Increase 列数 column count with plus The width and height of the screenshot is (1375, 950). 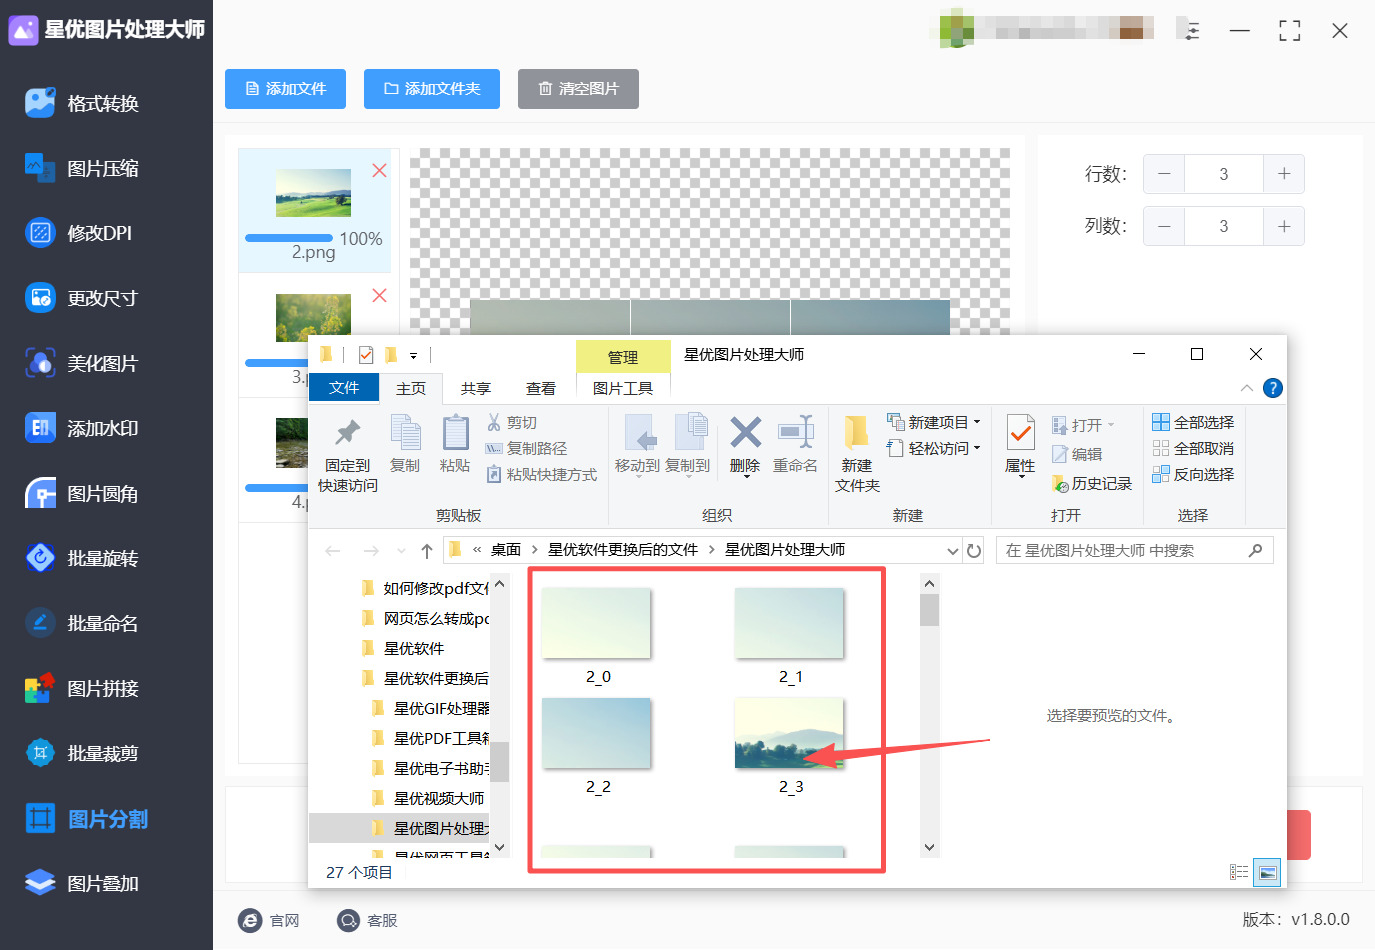(x=1284, y=226)
